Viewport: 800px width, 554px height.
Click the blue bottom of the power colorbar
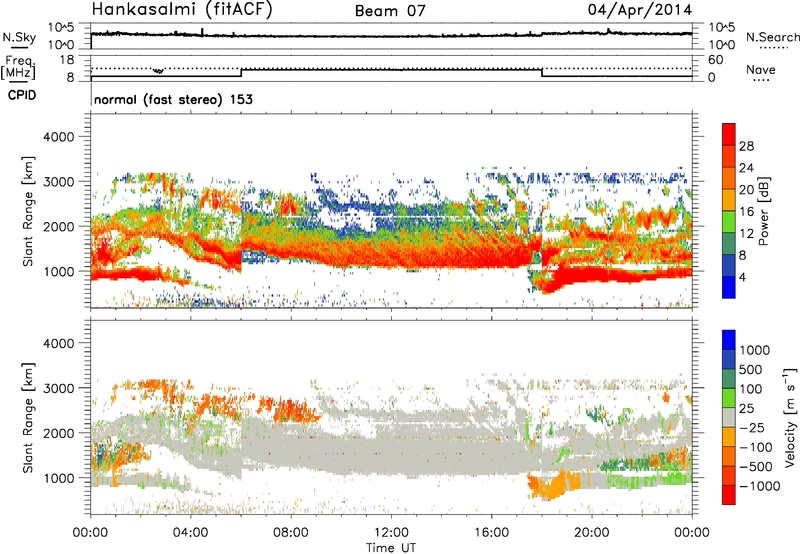coord(729,288)
